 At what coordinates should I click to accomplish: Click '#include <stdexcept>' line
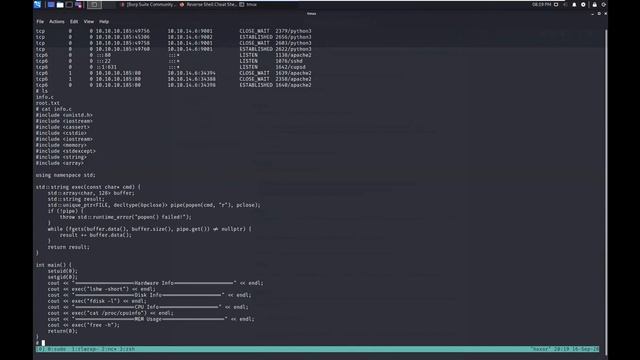coord(66,151)
